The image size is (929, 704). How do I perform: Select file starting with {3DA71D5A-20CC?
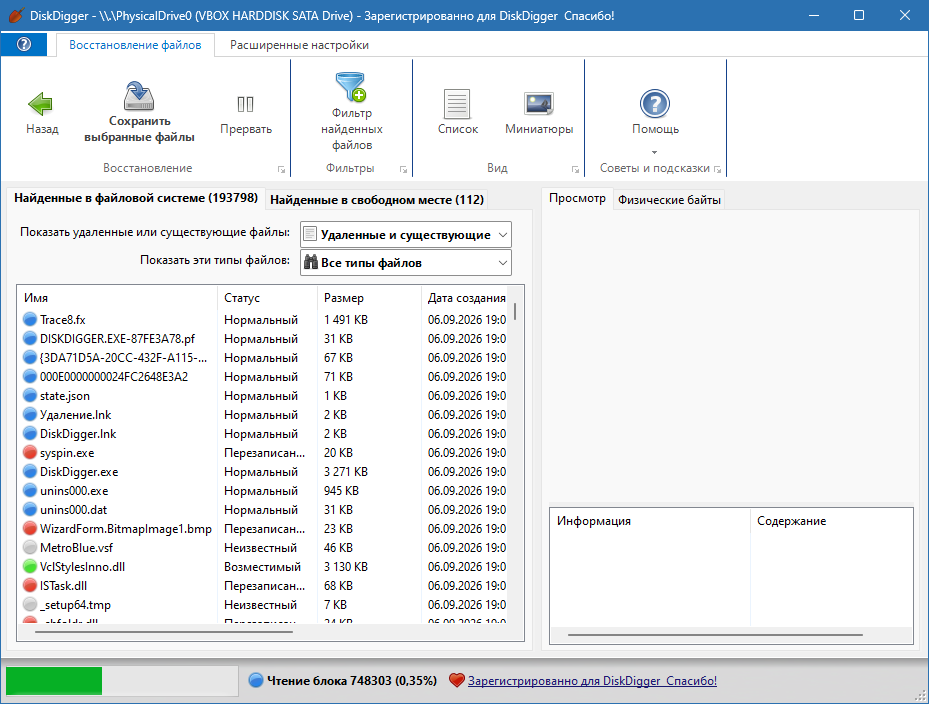click(123, 358)
